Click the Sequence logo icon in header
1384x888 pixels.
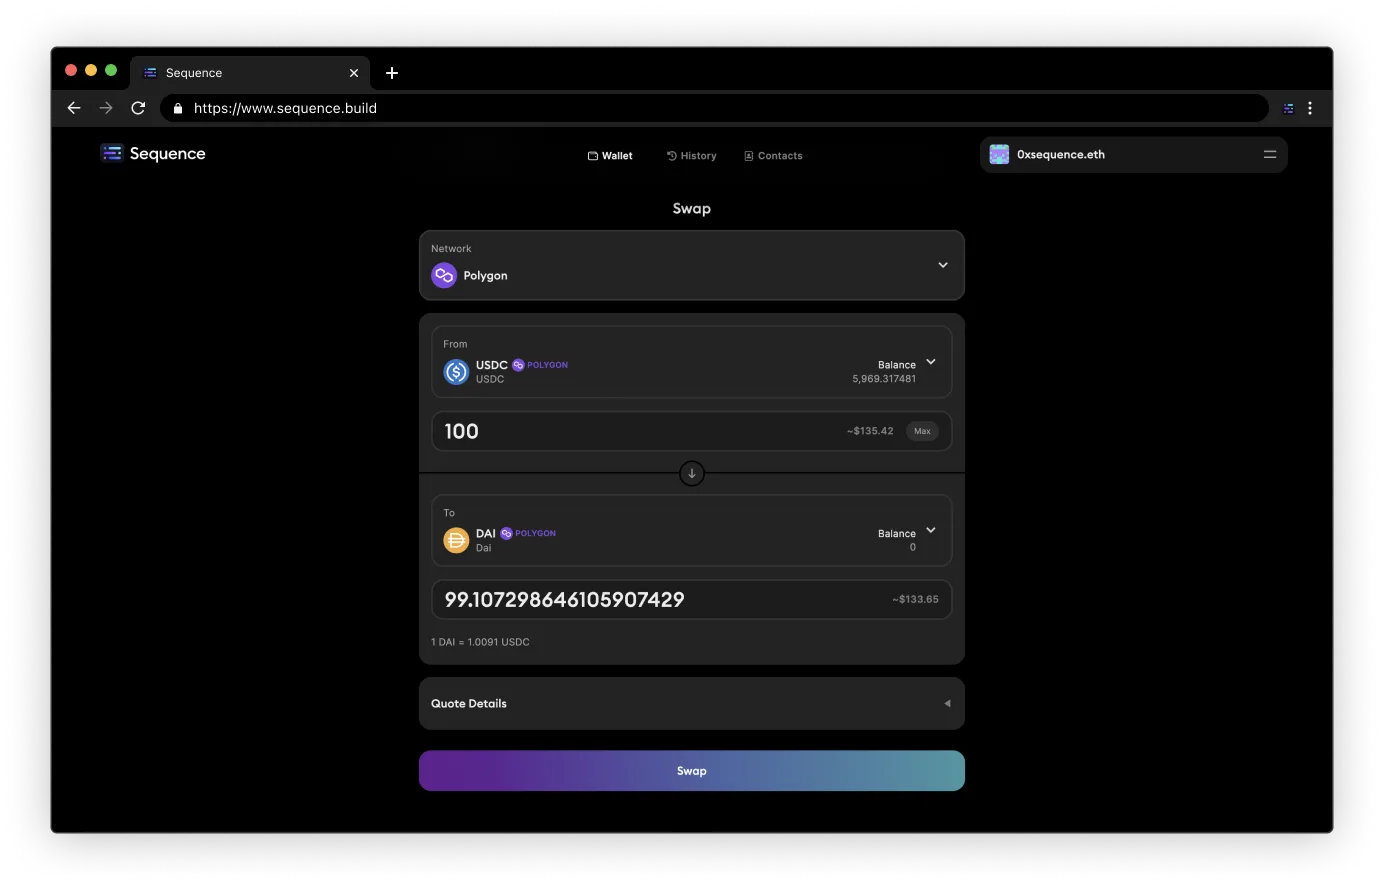(112, 153)
